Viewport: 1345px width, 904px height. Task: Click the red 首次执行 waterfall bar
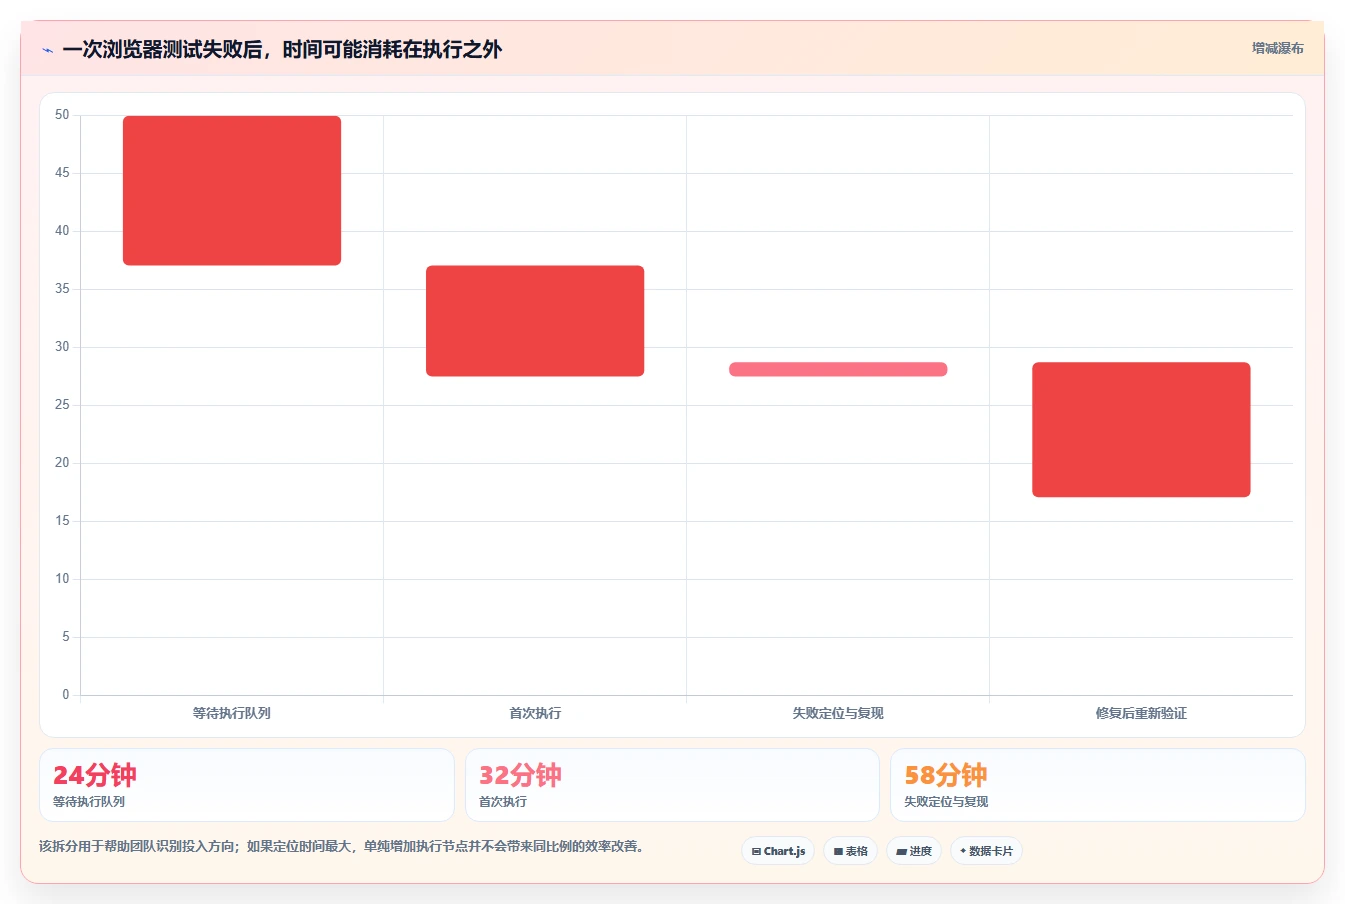pos(535,321)
